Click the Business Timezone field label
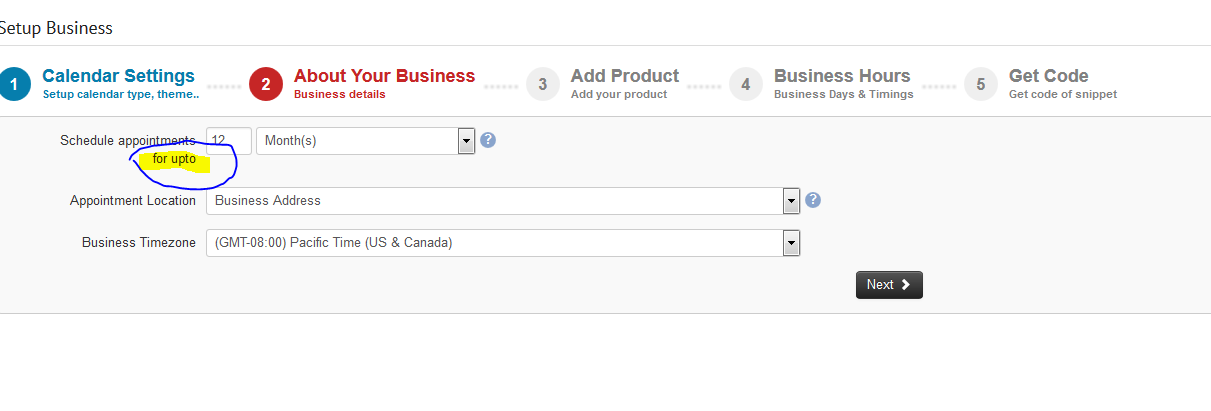Image resolution: width=1211 pixels, height=411 pixels. (139, 242)
